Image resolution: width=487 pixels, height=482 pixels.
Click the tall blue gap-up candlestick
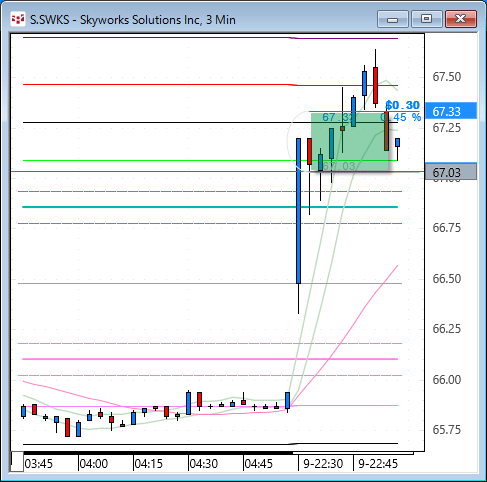[298, 211]
